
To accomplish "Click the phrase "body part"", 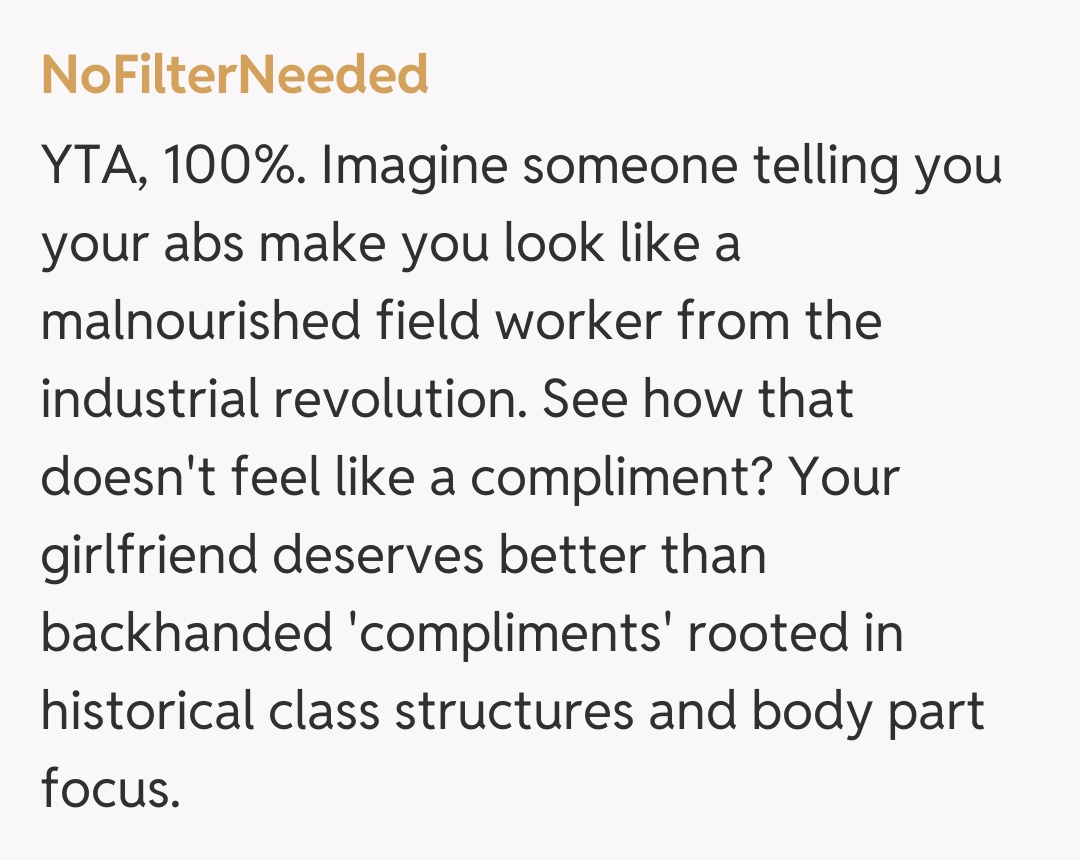I will pos(868,711).
